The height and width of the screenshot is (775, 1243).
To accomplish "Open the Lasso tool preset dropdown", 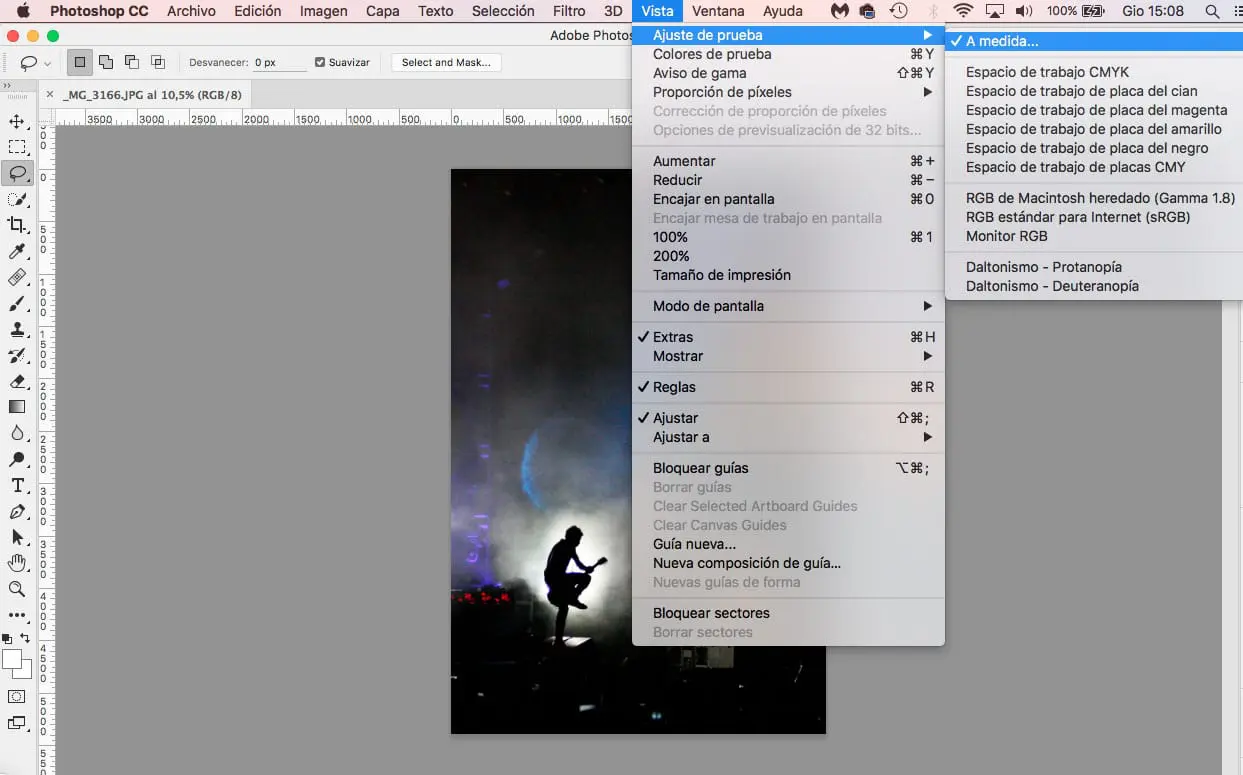I will pos(34,62).
